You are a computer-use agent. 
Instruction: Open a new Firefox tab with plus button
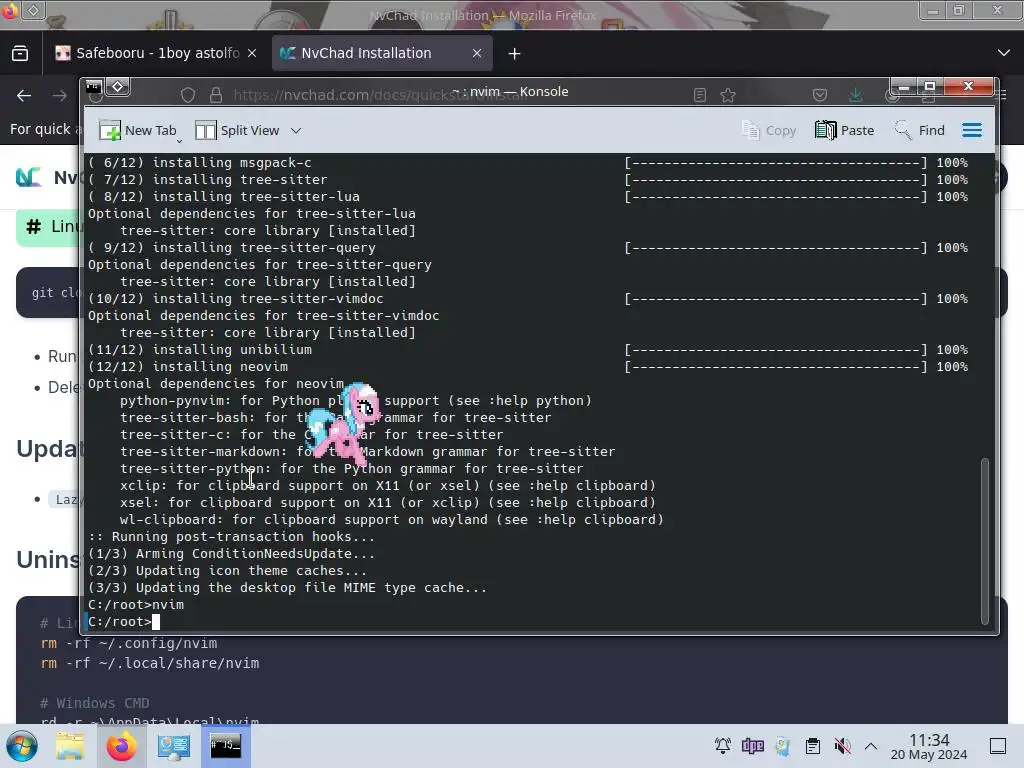coord(515,54)
